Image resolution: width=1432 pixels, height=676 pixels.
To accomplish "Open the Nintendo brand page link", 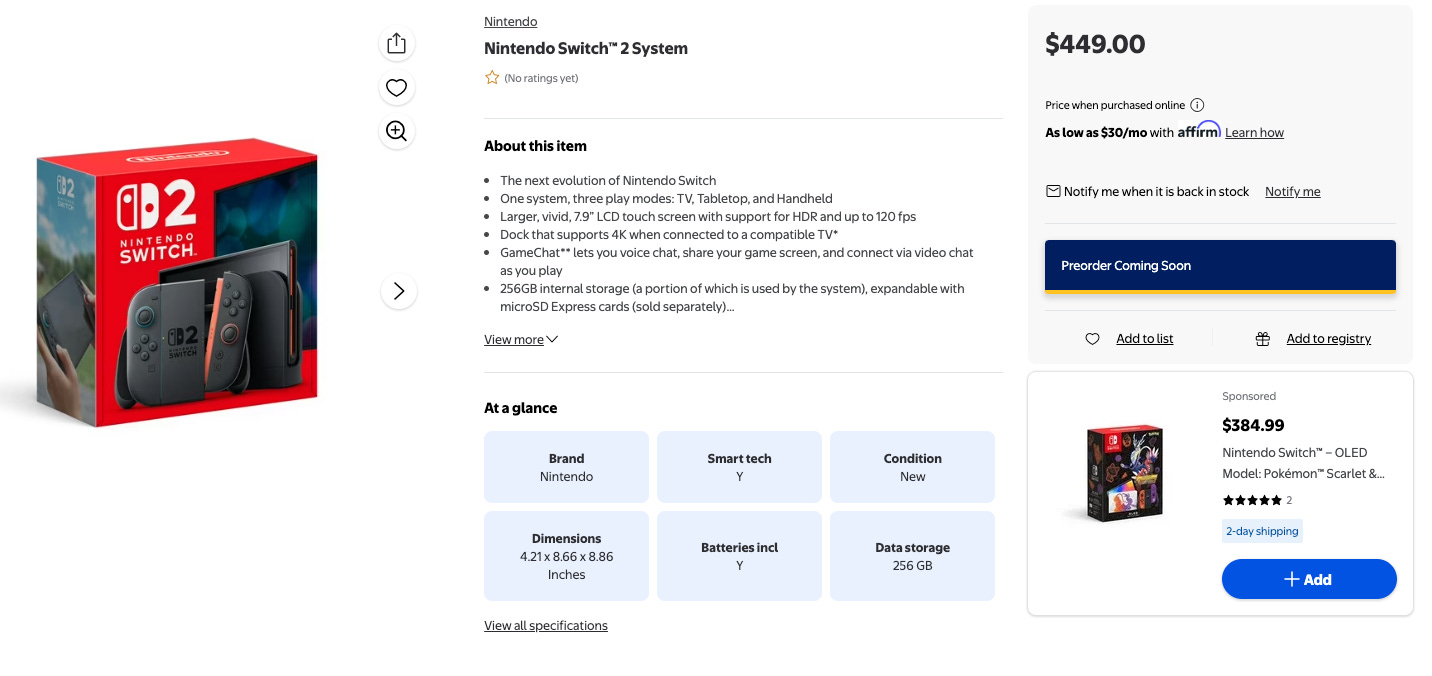I will click(x=510, y=21).
